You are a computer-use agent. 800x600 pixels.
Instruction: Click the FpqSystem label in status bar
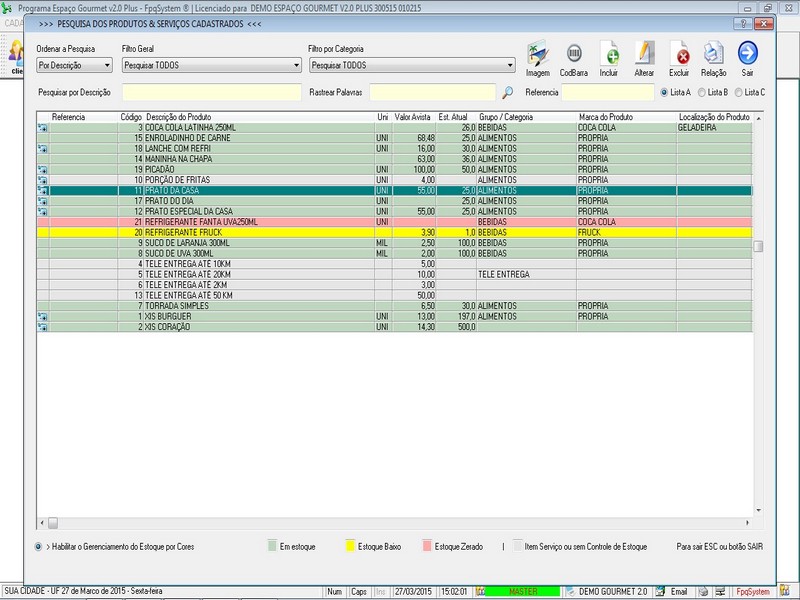point(753,592)
